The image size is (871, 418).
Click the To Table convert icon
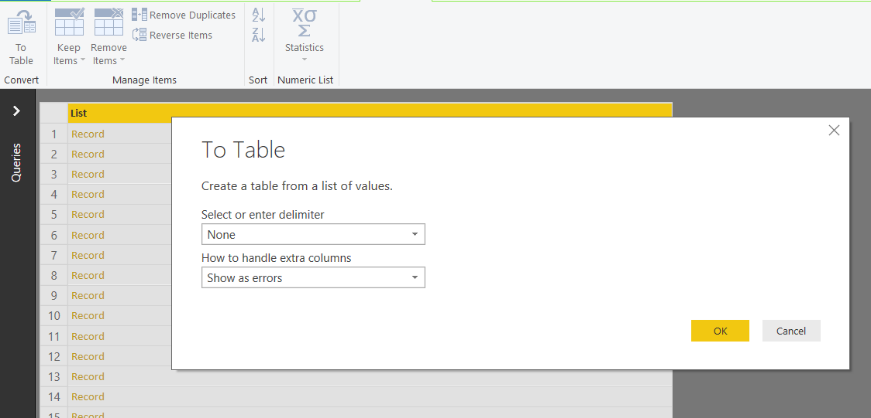[21, 36]
